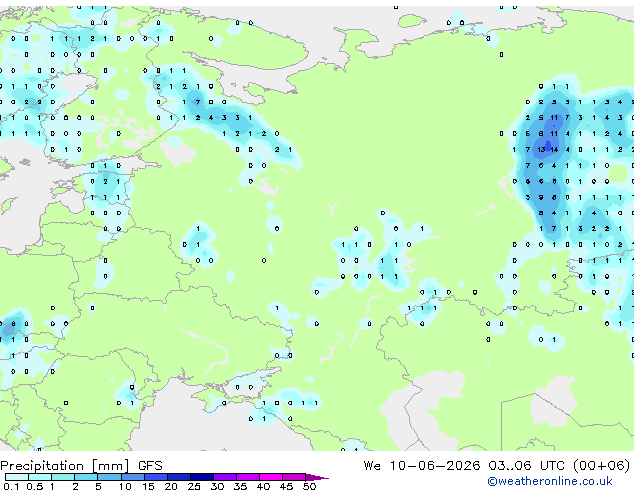Click the 1–2 mm legend swatch
The width and height of the screenshot is (634, 490).
(63, 477)
